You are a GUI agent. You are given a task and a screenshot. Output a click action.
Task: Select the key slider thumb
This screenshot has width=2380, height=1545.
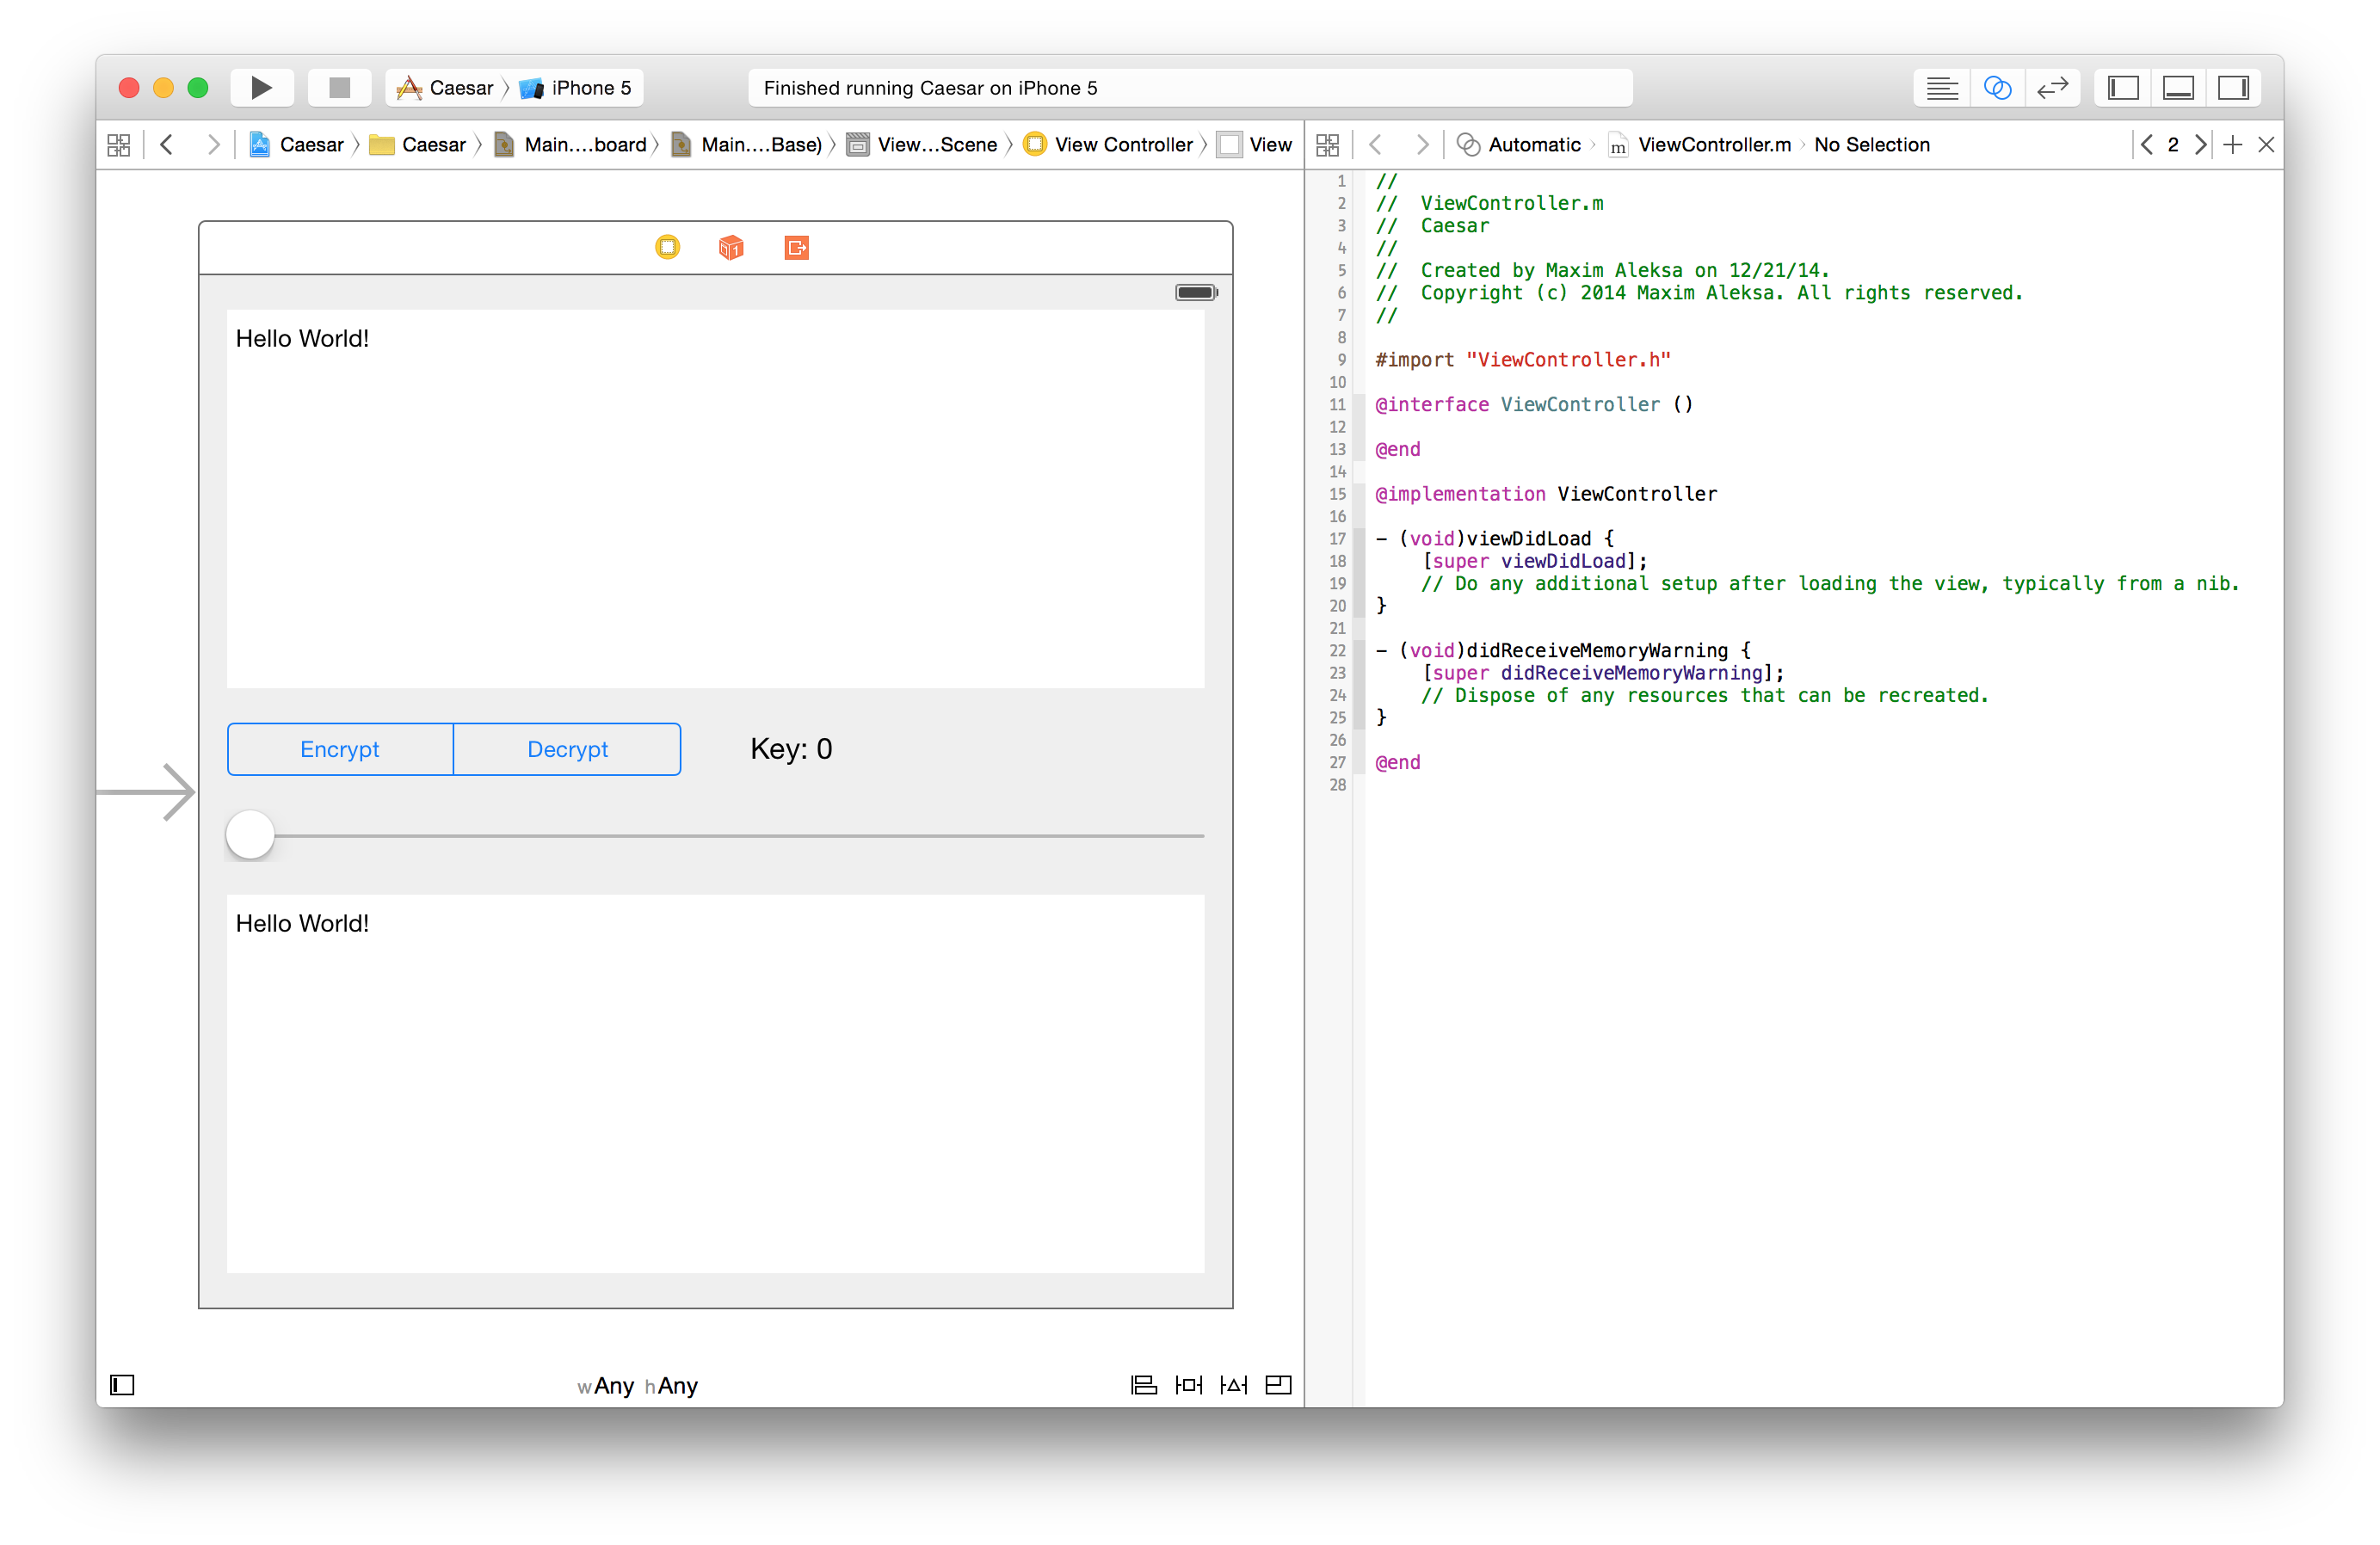[x=250, y=835]
